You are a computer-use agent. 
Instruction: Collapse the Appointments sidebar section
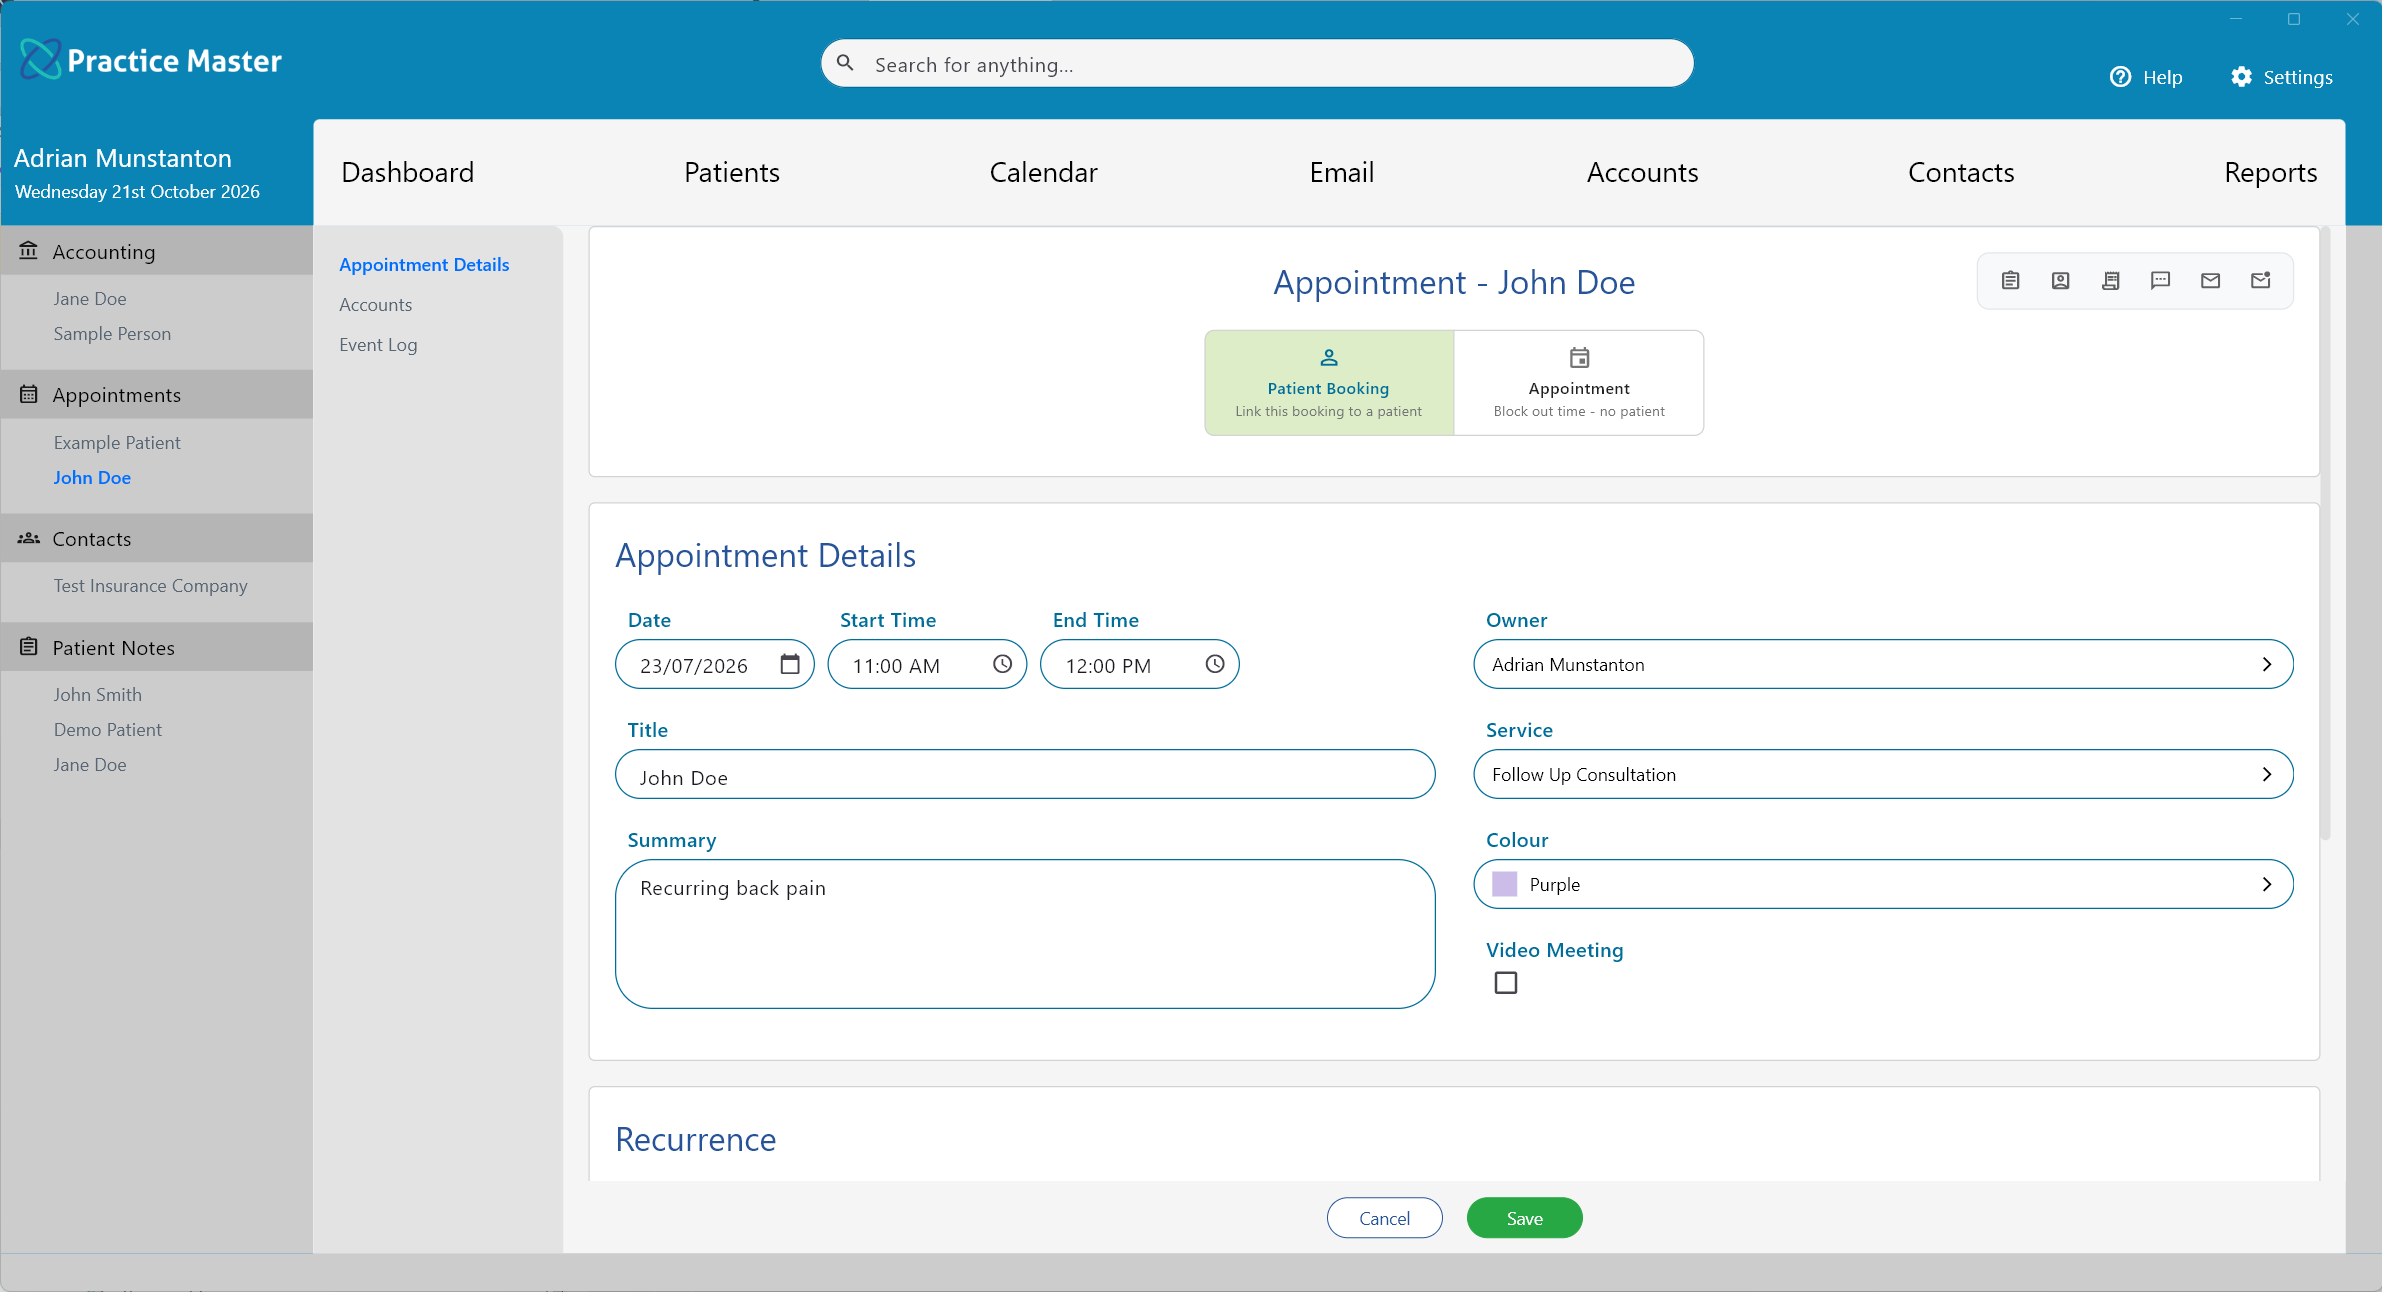[x=157, y=394]
